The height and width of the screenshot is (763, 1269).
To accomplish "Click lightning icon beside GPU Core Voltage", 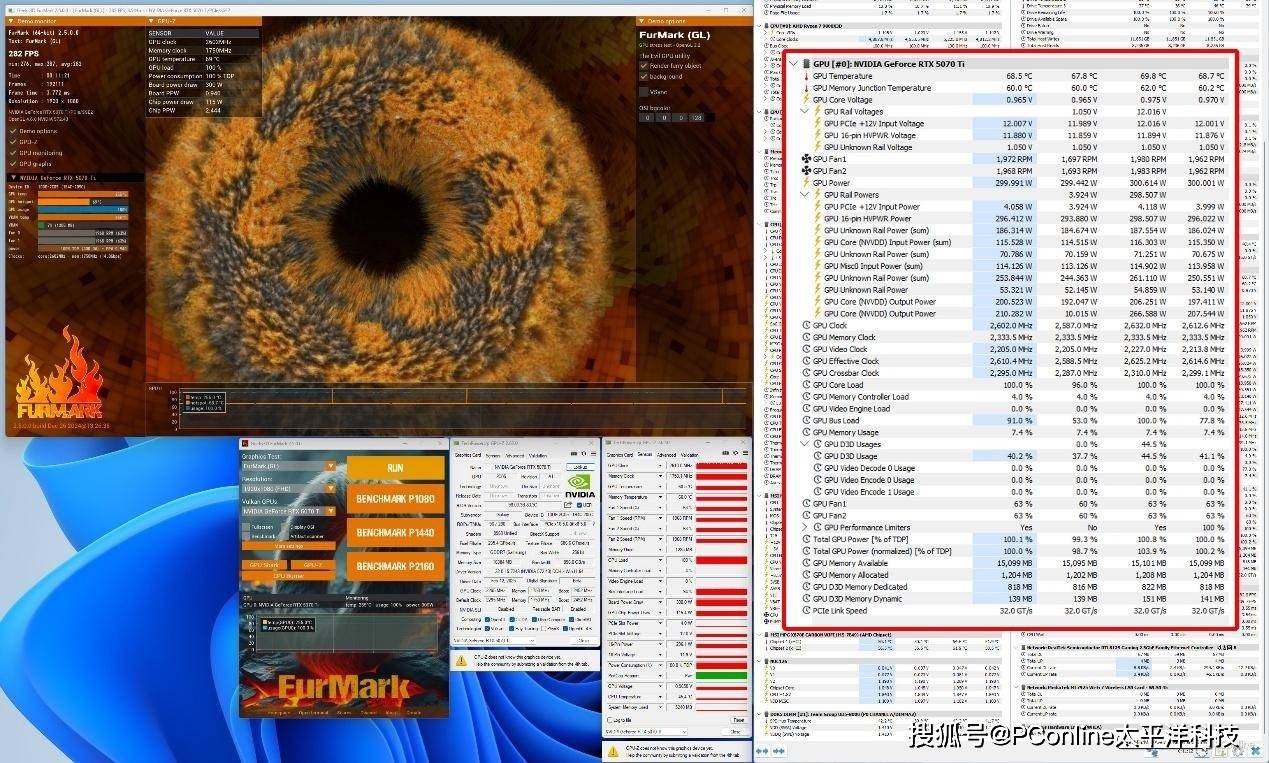I will 806,100.
